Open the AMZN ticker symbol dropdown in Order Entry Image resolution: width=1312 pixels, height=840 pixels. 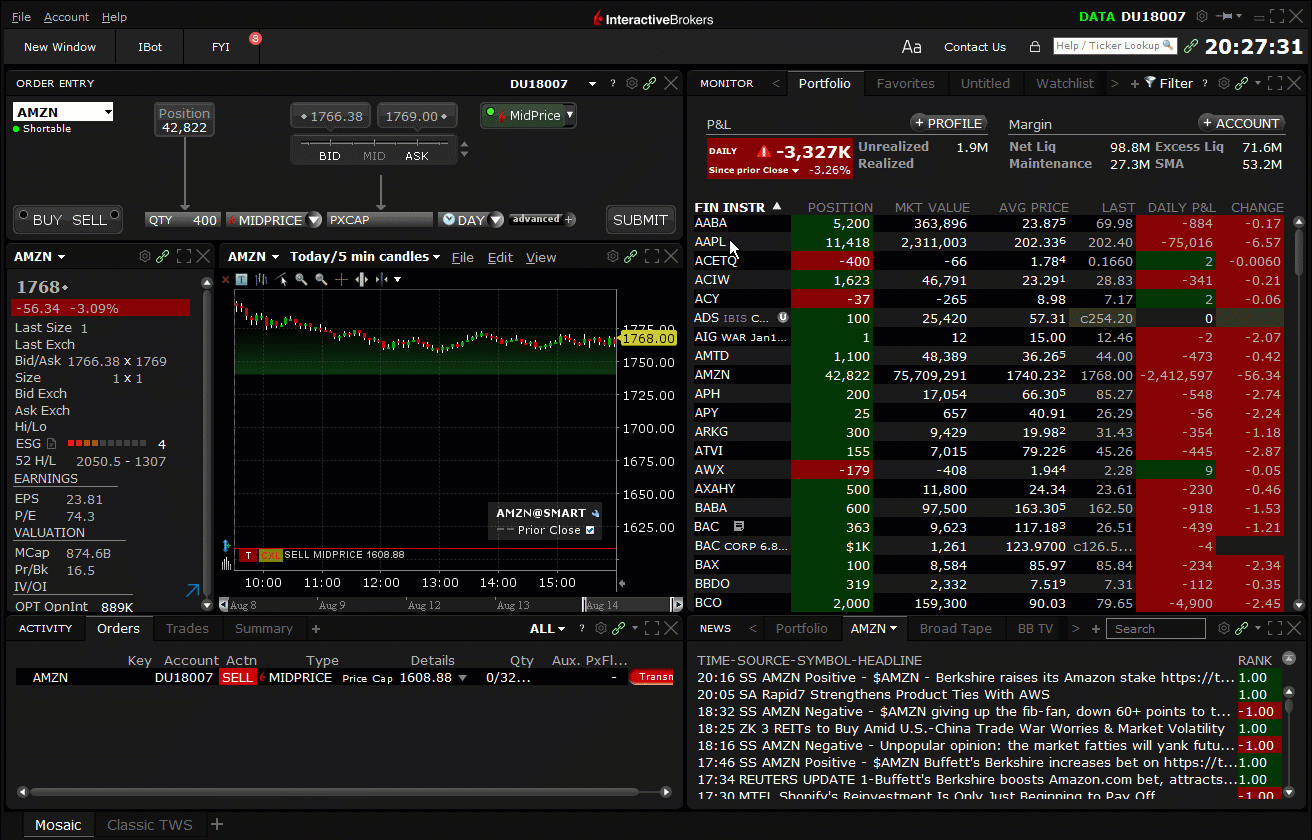tap(108, 112)
